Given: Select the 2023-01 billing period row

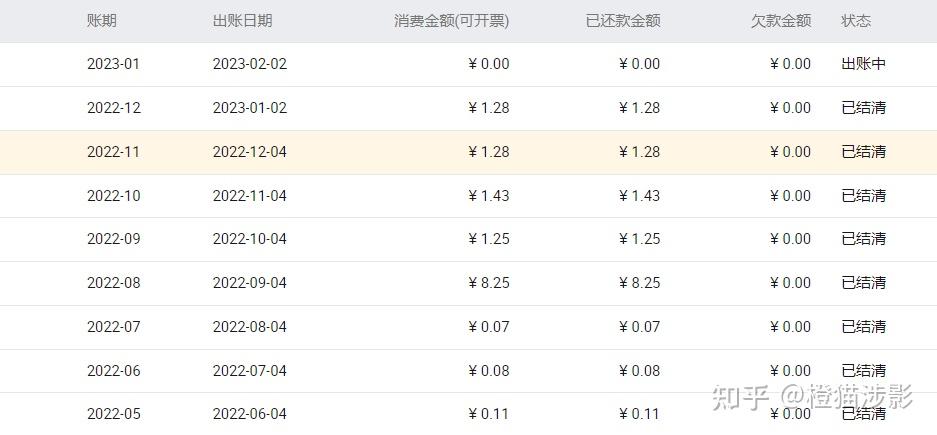Looking at the screenshot, I should click(114, 64).
